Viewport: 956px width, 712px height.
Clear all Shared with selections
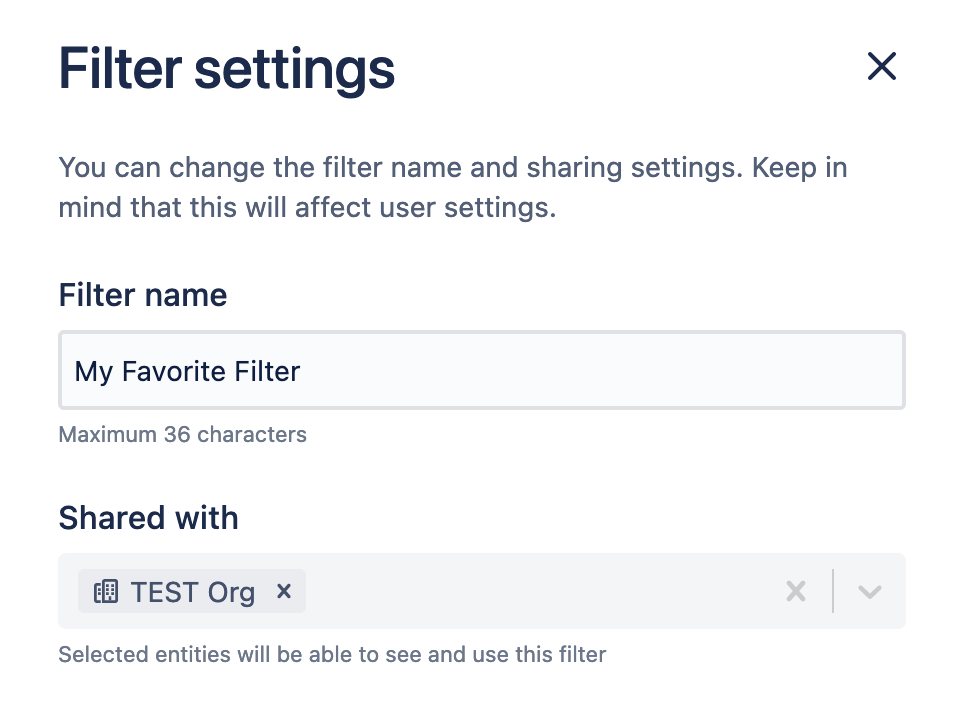click(795, 591)
